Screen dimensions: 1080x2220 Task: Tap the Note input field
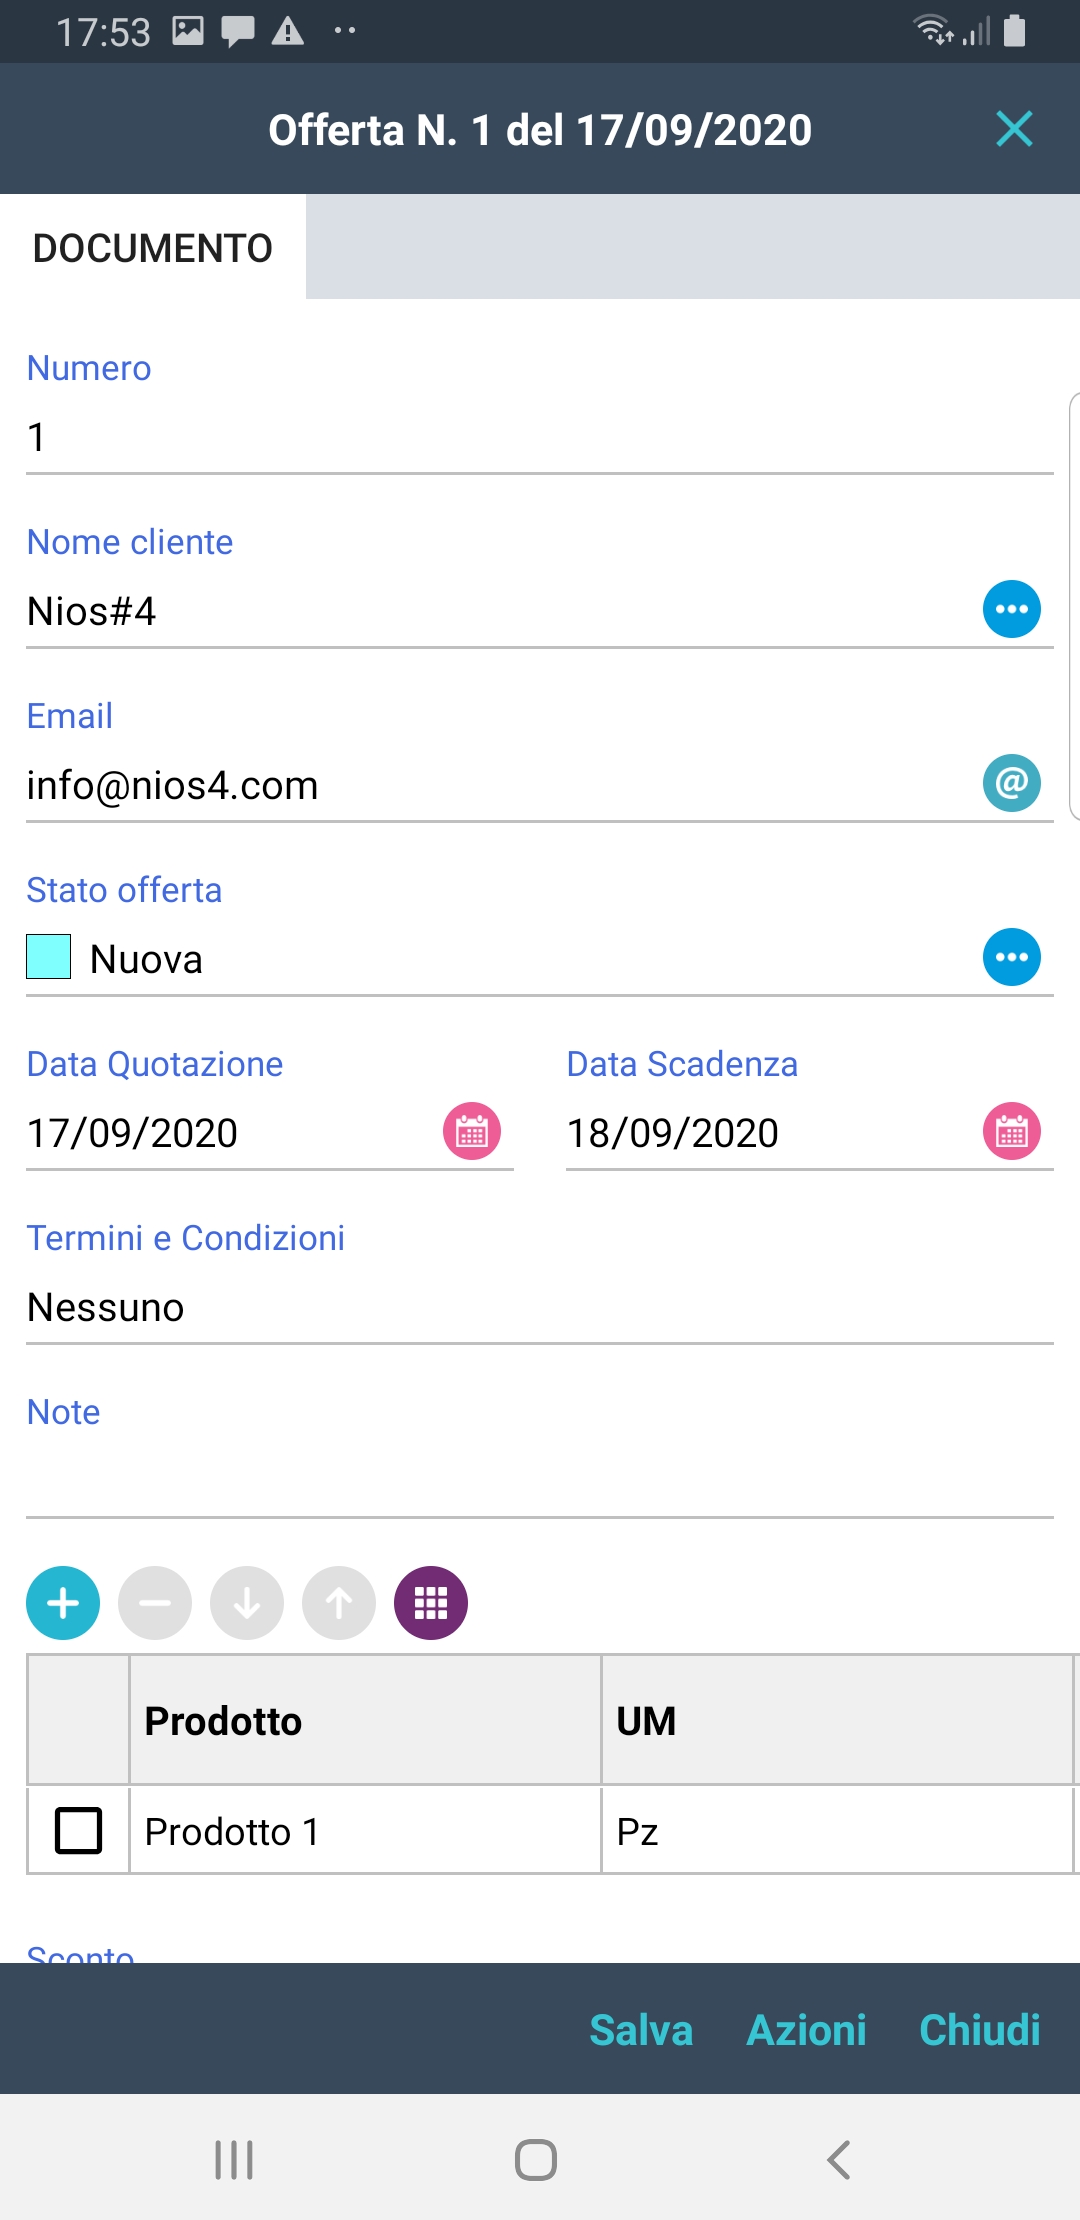540,1480
